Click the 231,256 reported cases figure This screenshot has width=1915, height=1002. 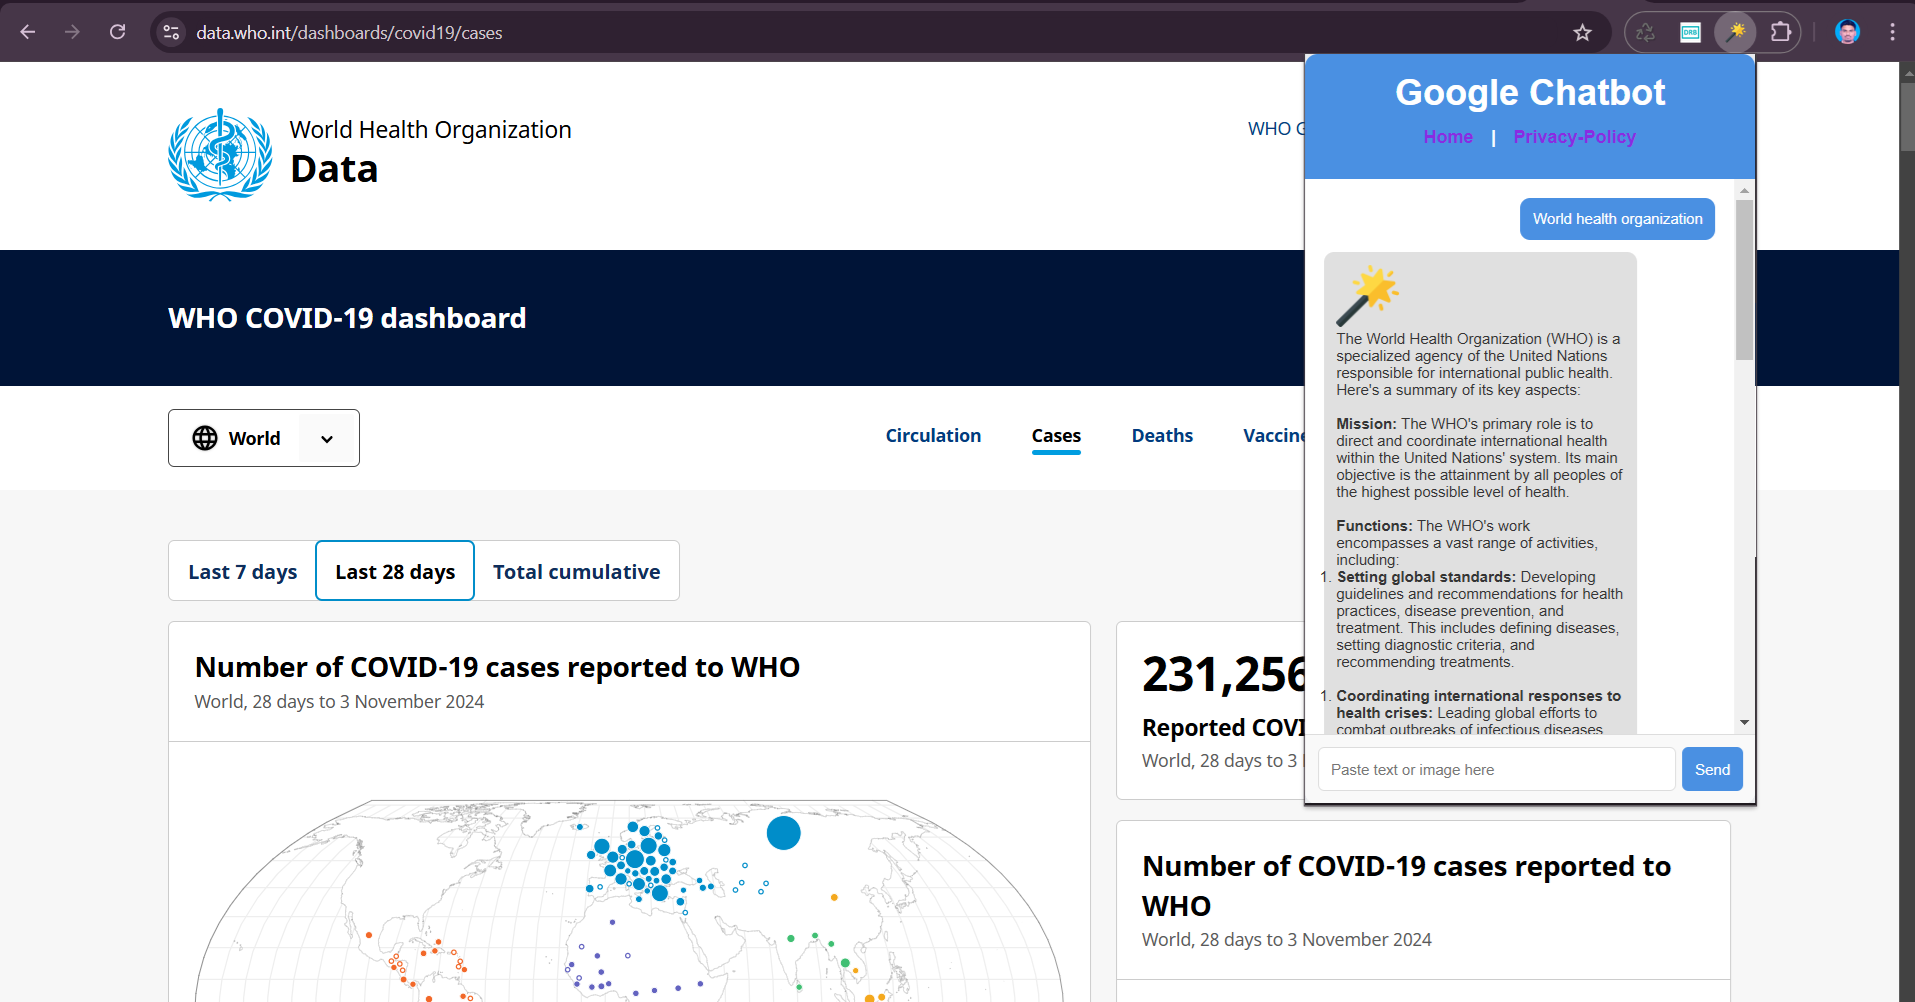tap(1224, 674)
